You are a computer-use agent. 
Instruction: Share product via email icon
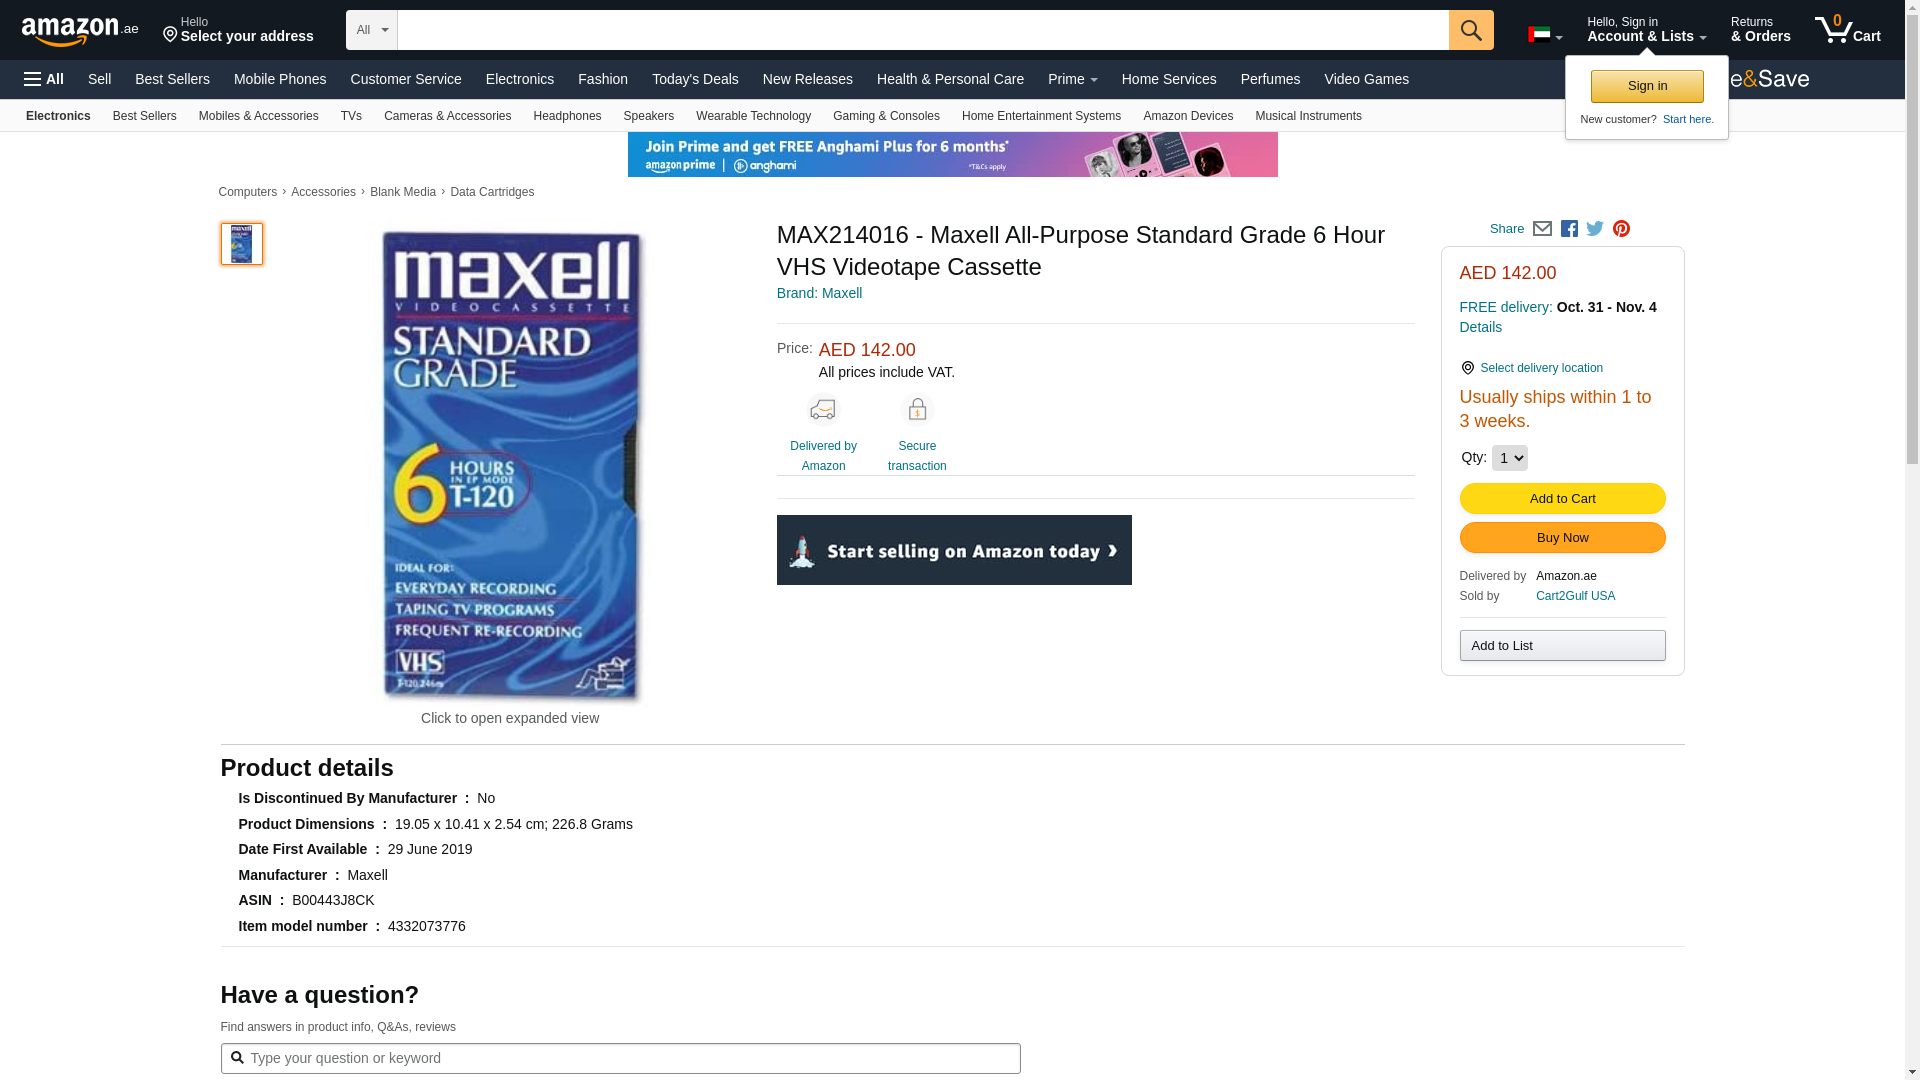pyautogui.click(x=1542, y=229)
